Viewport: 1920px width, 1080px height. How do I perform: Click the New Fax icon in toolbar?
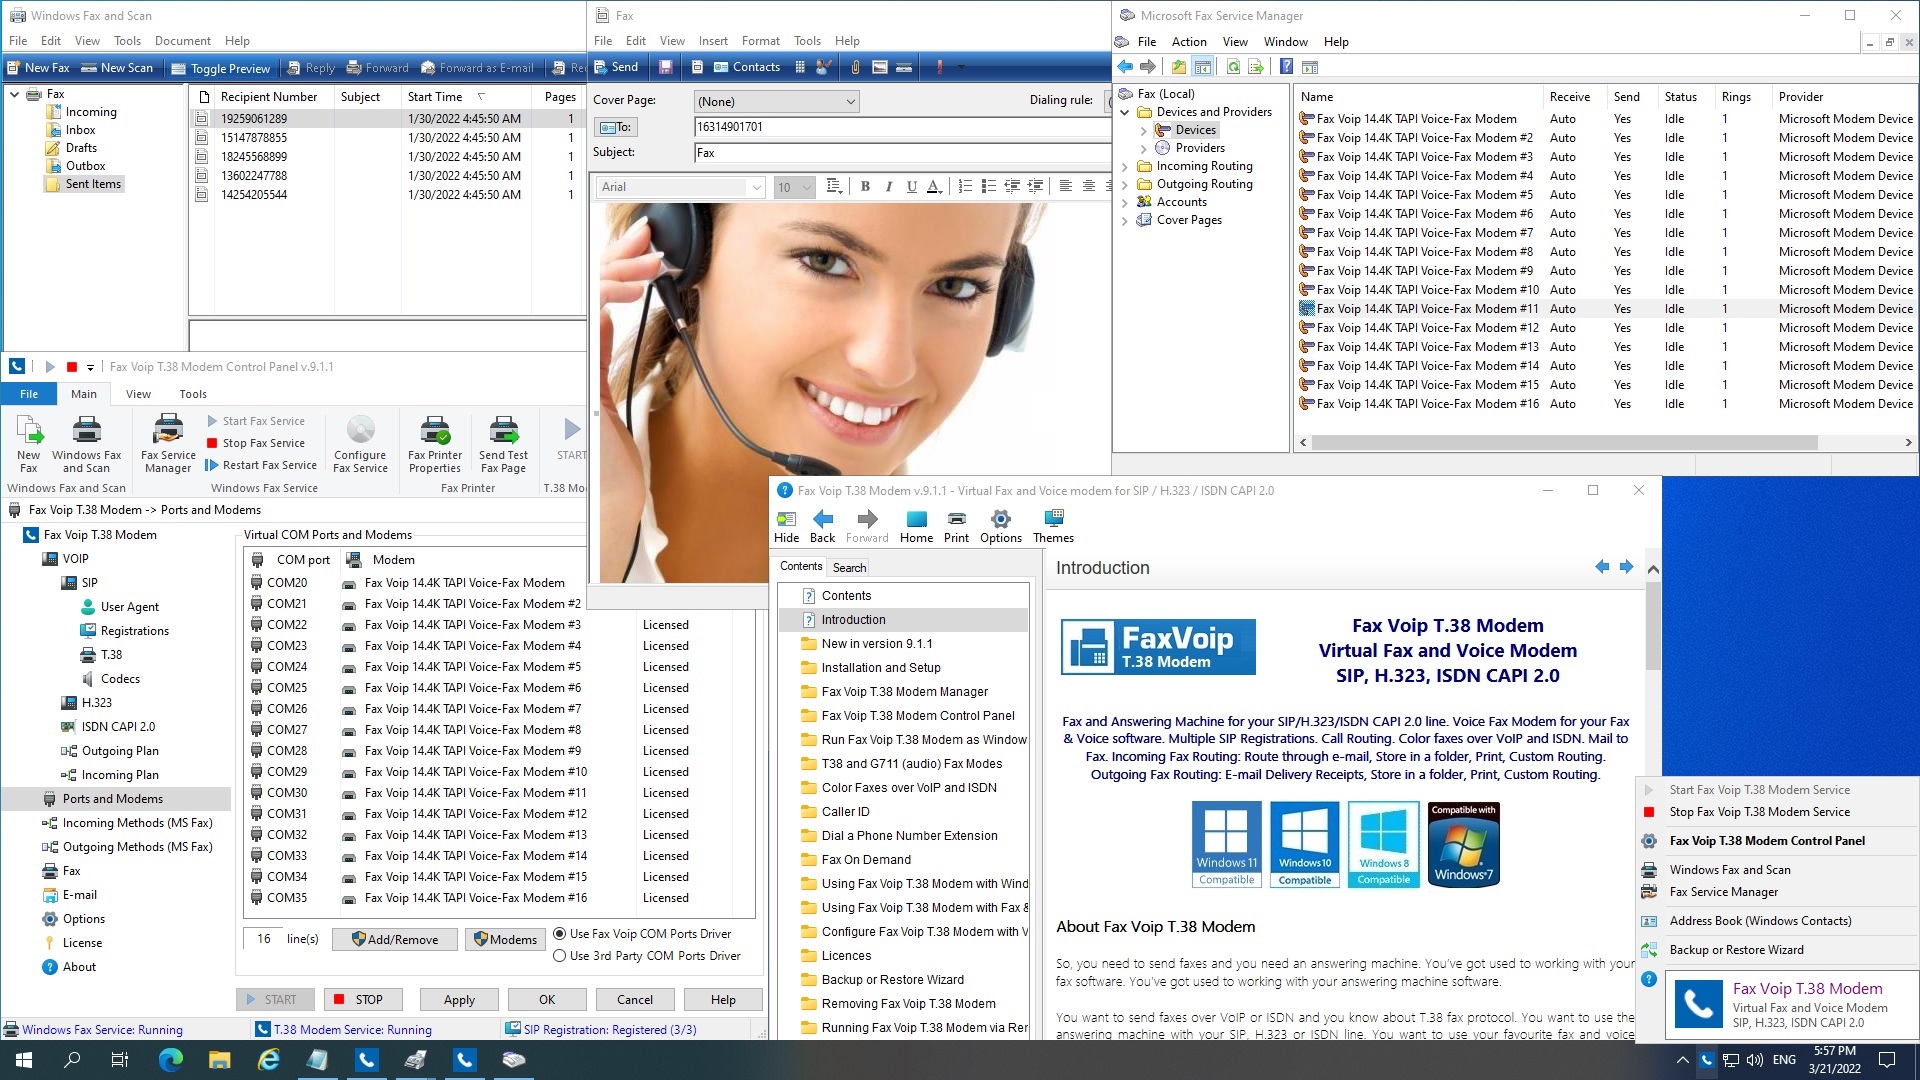(47, 67)
